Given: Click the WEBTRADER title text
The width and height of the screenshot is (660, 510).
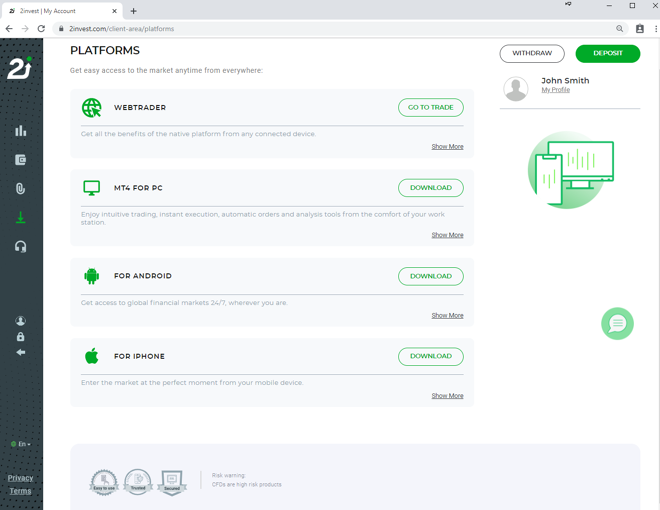Looking at the screenshot, I should (x=140, y=108).
